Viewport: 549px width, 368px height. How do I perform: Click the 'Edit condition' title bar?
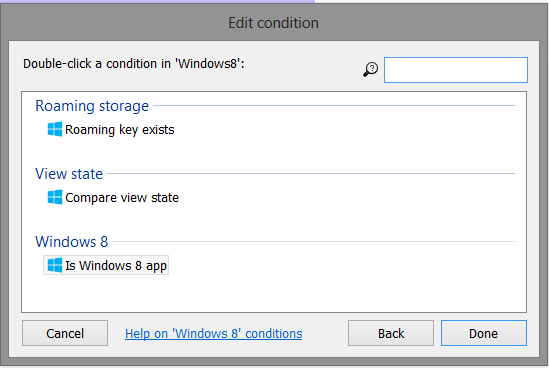(x=273, y=23)
